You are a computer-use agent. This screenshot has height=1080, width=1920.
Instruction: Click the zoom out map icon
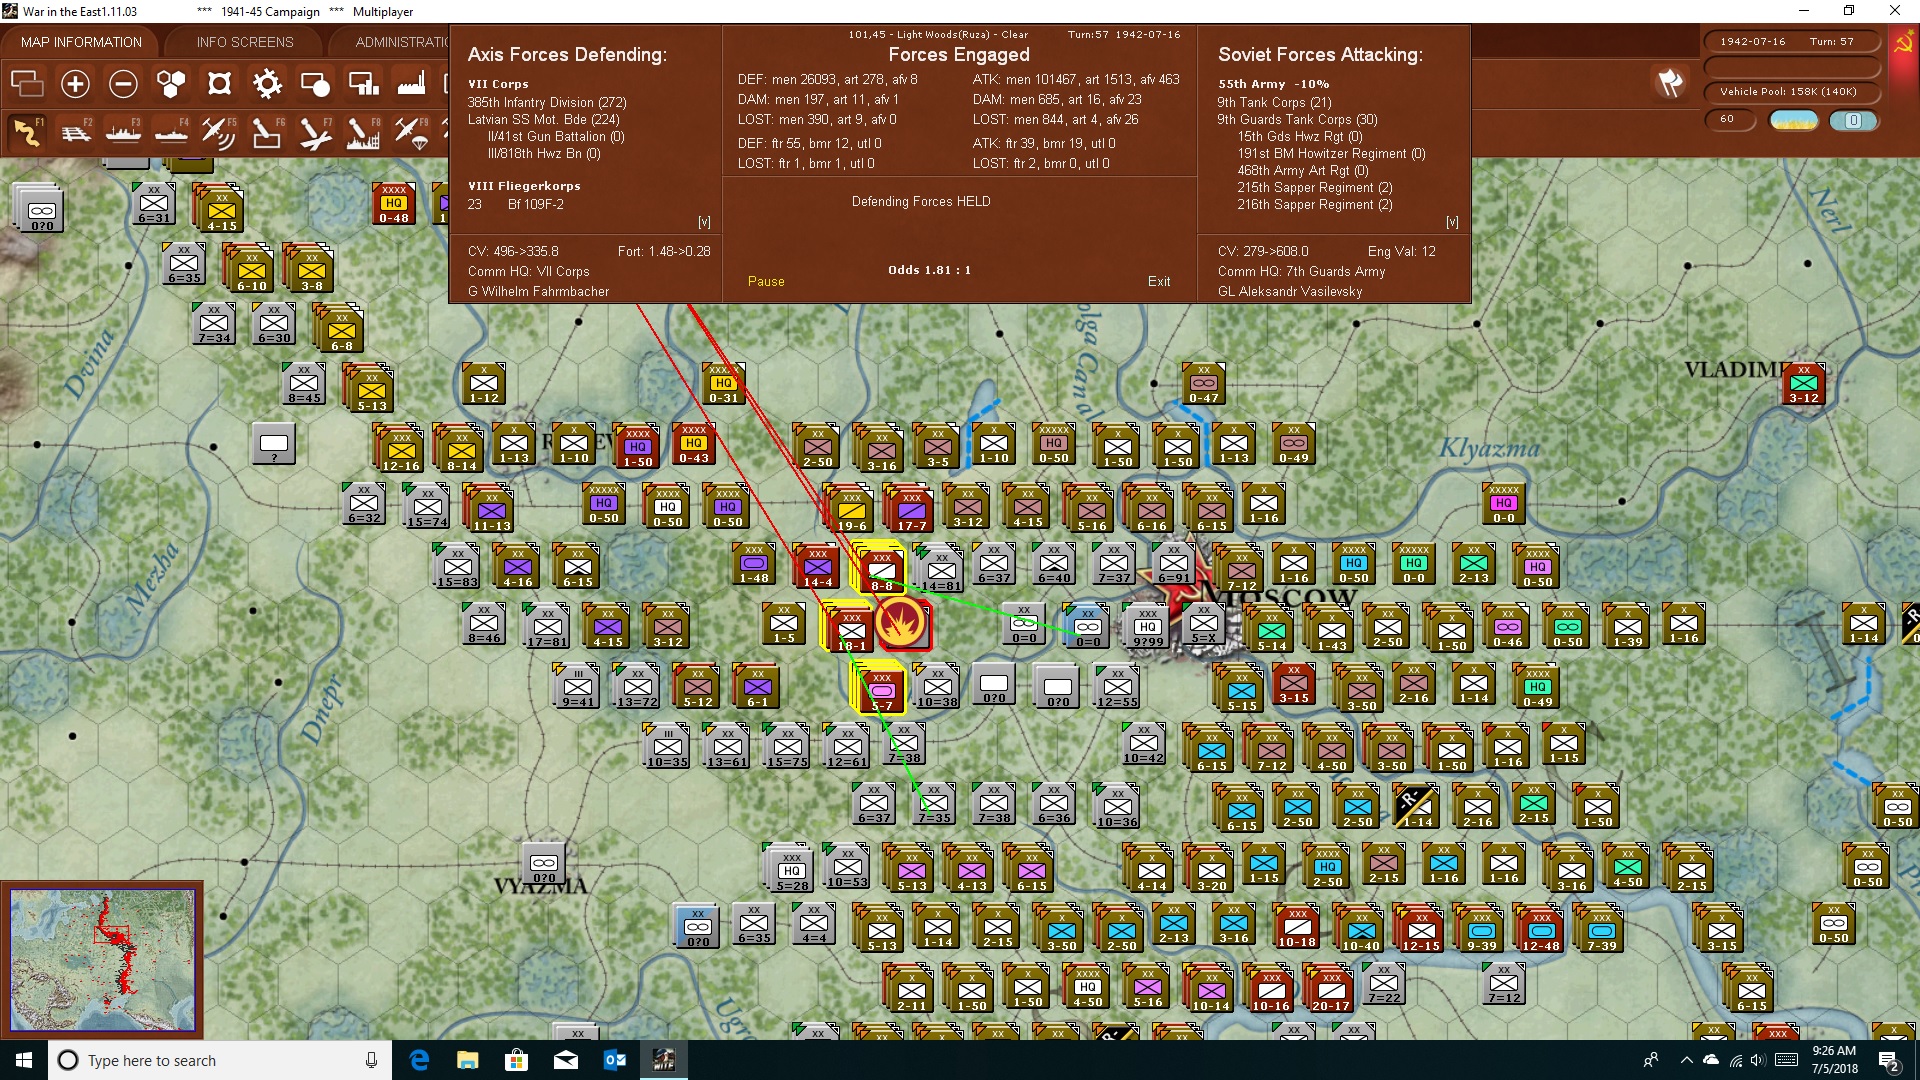[x=123, y=84]
